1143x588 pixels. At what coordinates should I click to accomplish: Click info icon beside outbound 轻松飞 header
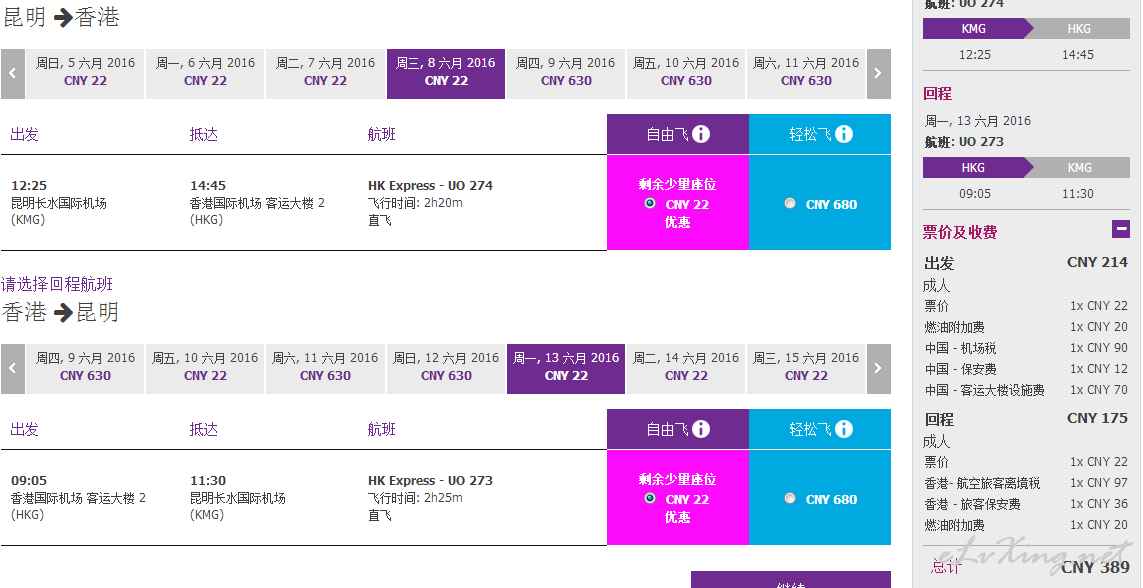843,134
